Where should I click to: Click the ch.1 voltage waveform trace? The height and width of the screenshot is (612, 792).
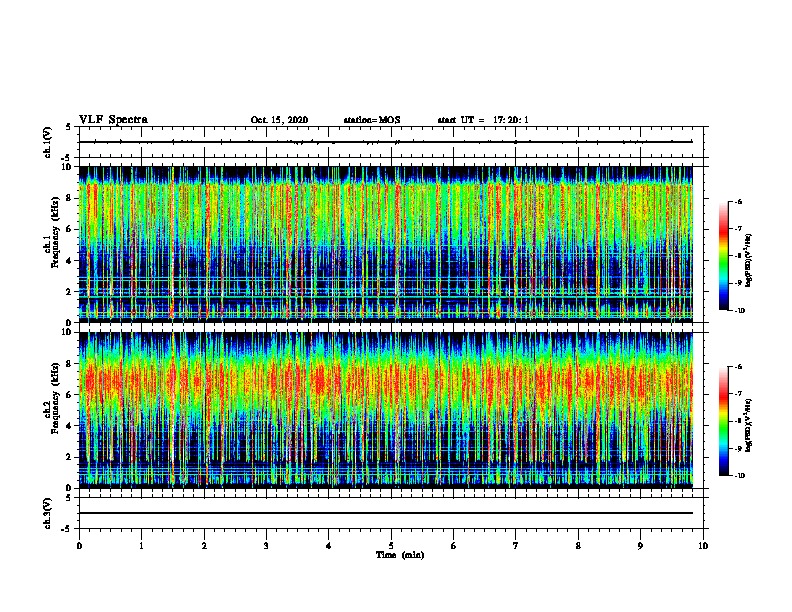[386, 142]
